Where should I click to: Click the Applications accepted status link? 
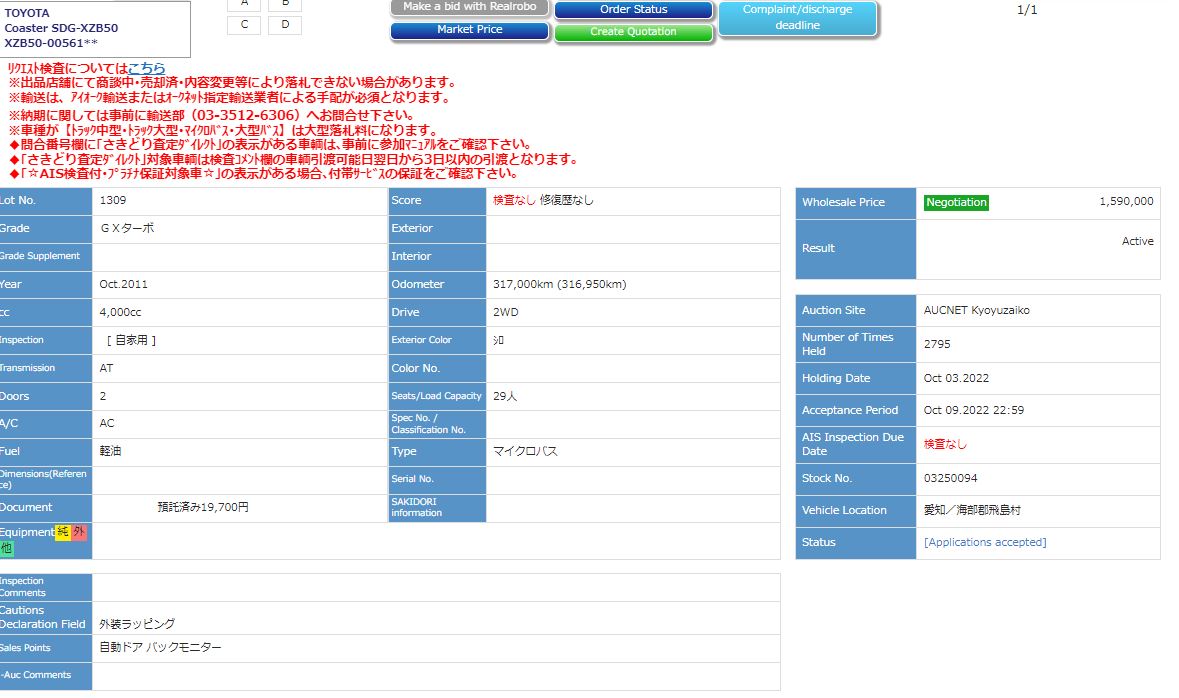[985, 542]
